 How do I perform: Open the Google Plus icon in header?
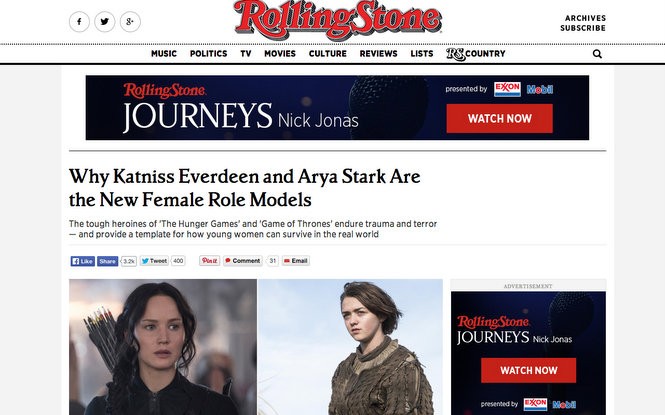pos(130,22)
